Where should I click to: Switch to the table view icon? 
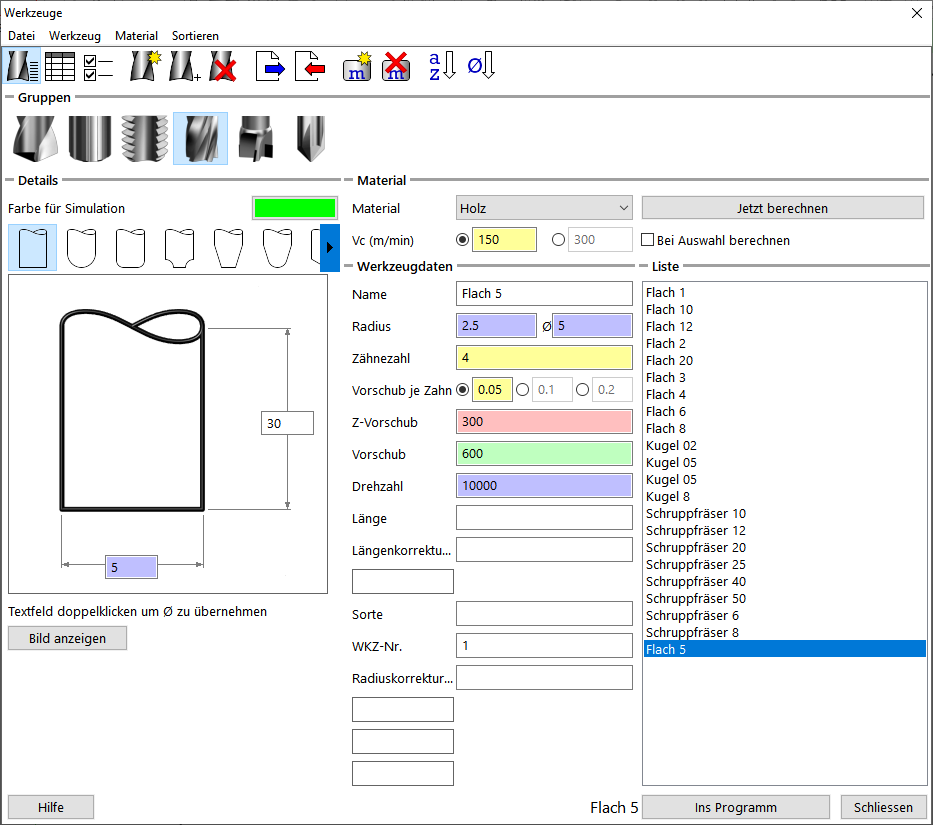pyautogui.click(x=60, y=67)
